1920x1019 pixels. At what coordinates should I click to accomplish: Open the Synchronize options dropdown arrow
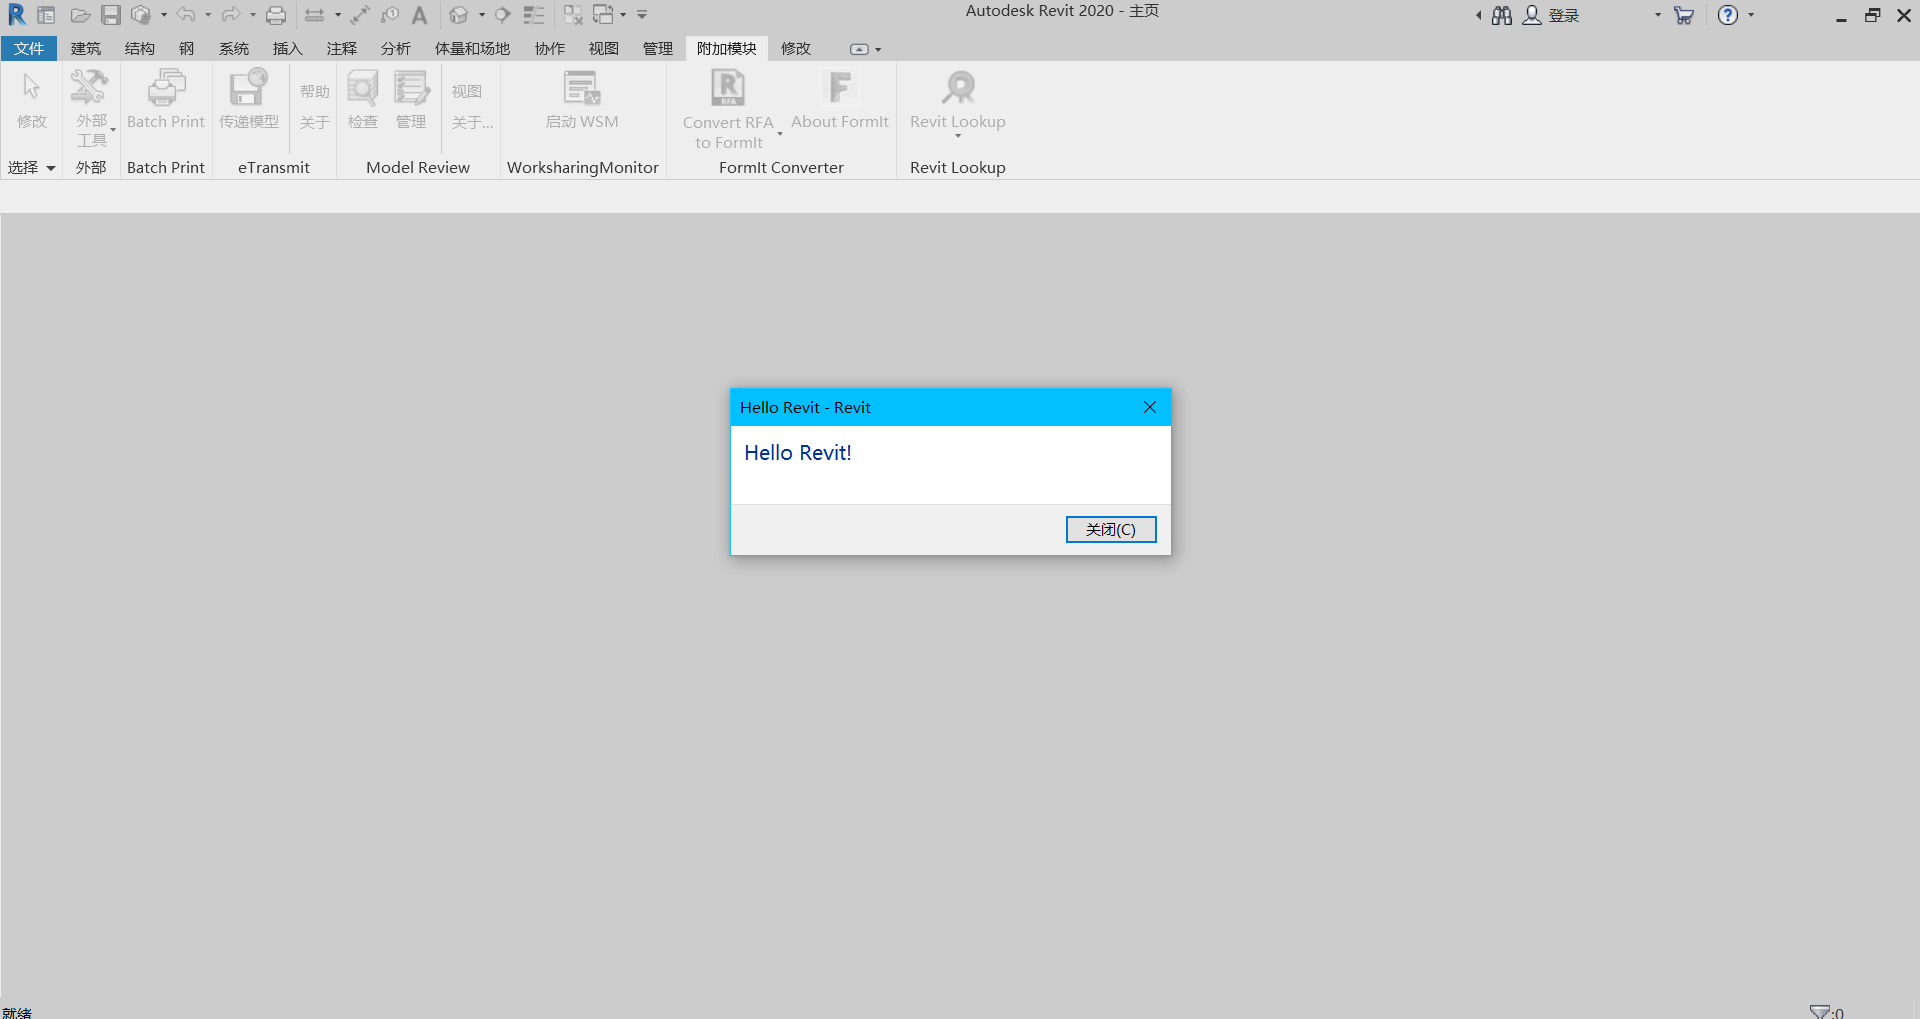point(163,15)
